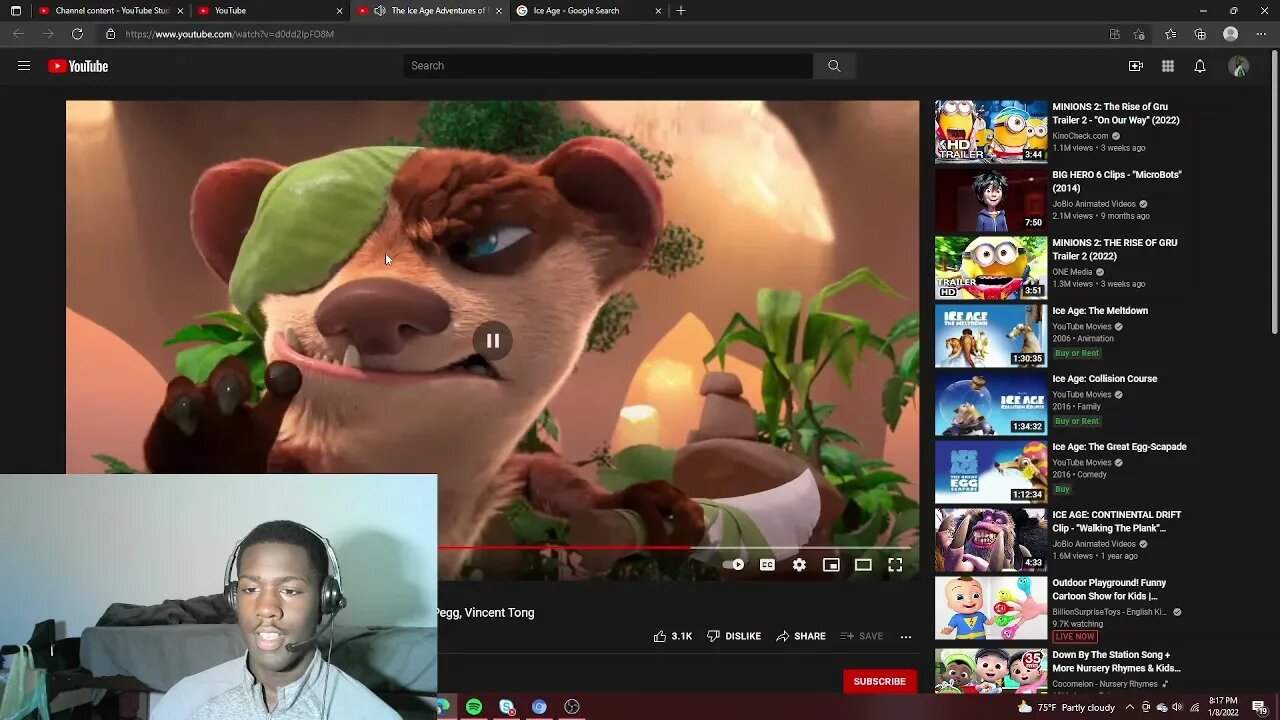1280x720 pixels.
Task: Refresh the browser page
Action: [x=77, y=34]
